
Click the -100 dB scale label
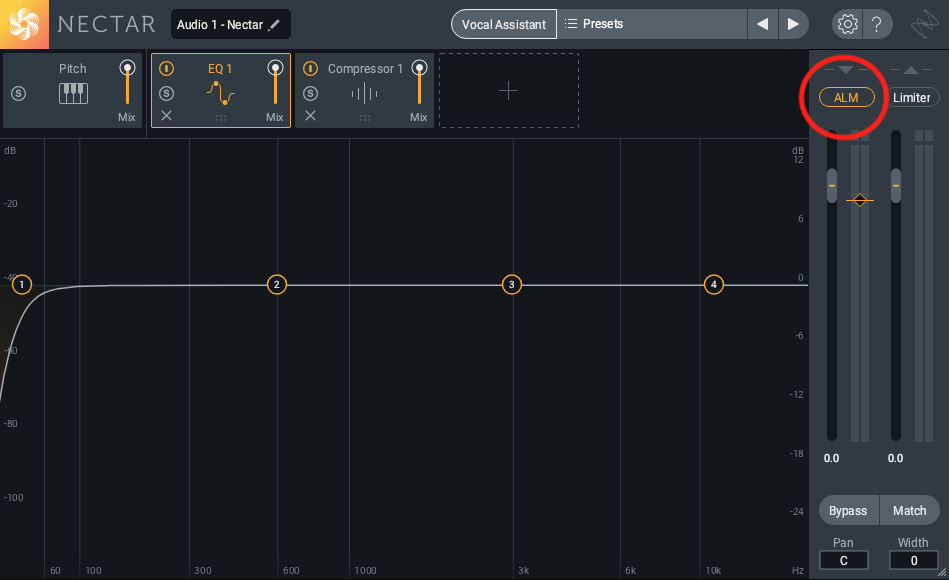click(x=13, y=498)
